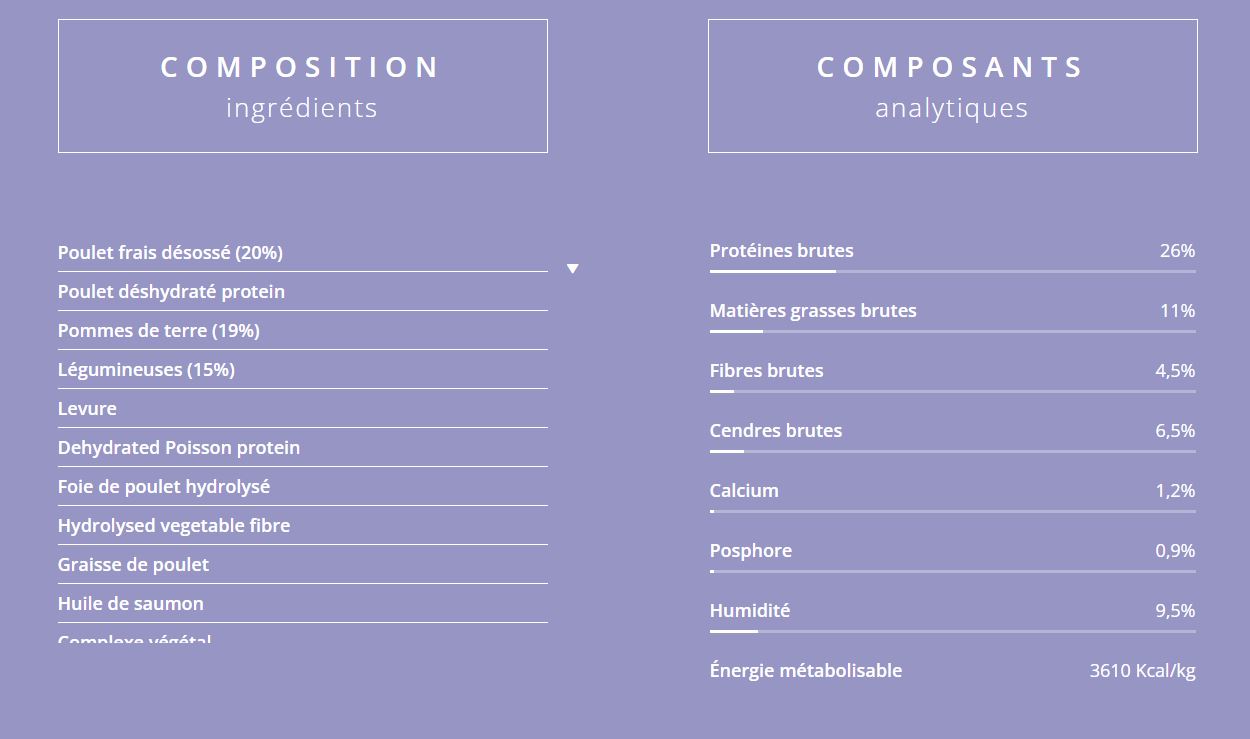Viewport: 1250px width, 739px height.
Task: Click the 3610 Kcal/kg energy value
Action: pos(1142,671)
